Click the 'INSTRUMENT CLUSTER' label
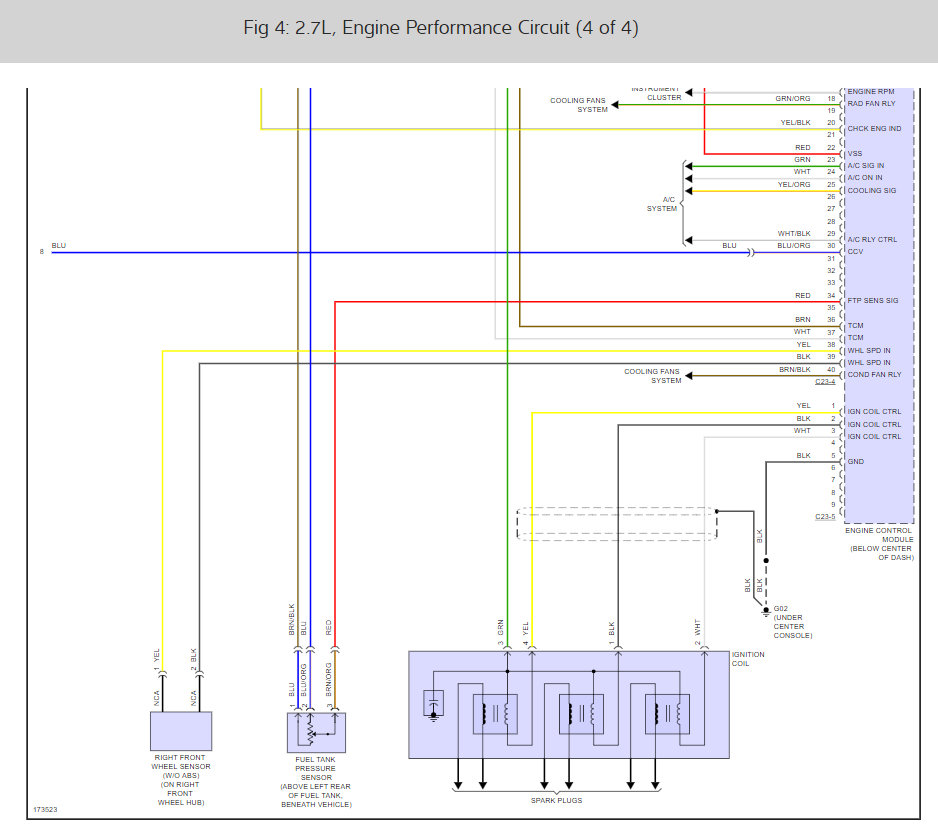938x832 pixels. point(656,93)
